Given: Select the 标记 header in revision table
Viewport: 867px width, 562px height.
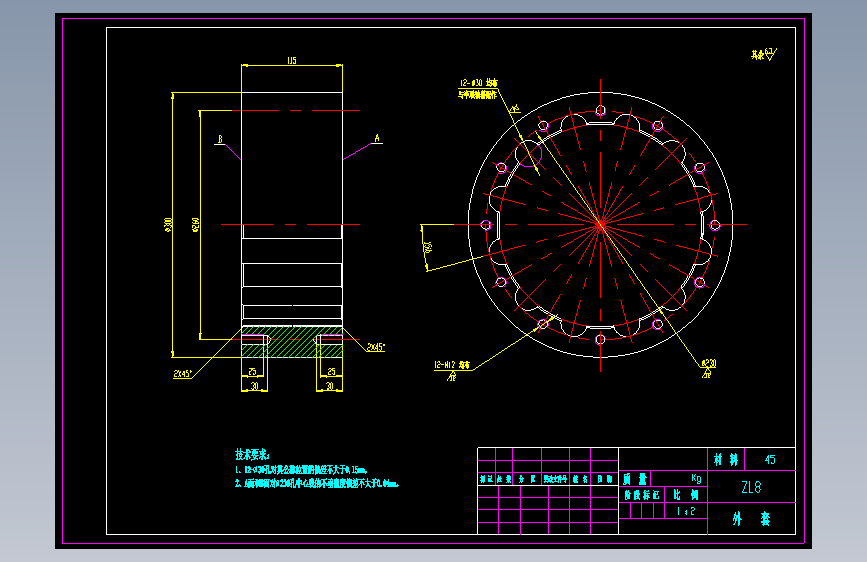Looking at the screenshot, I should tap(487, 479).
